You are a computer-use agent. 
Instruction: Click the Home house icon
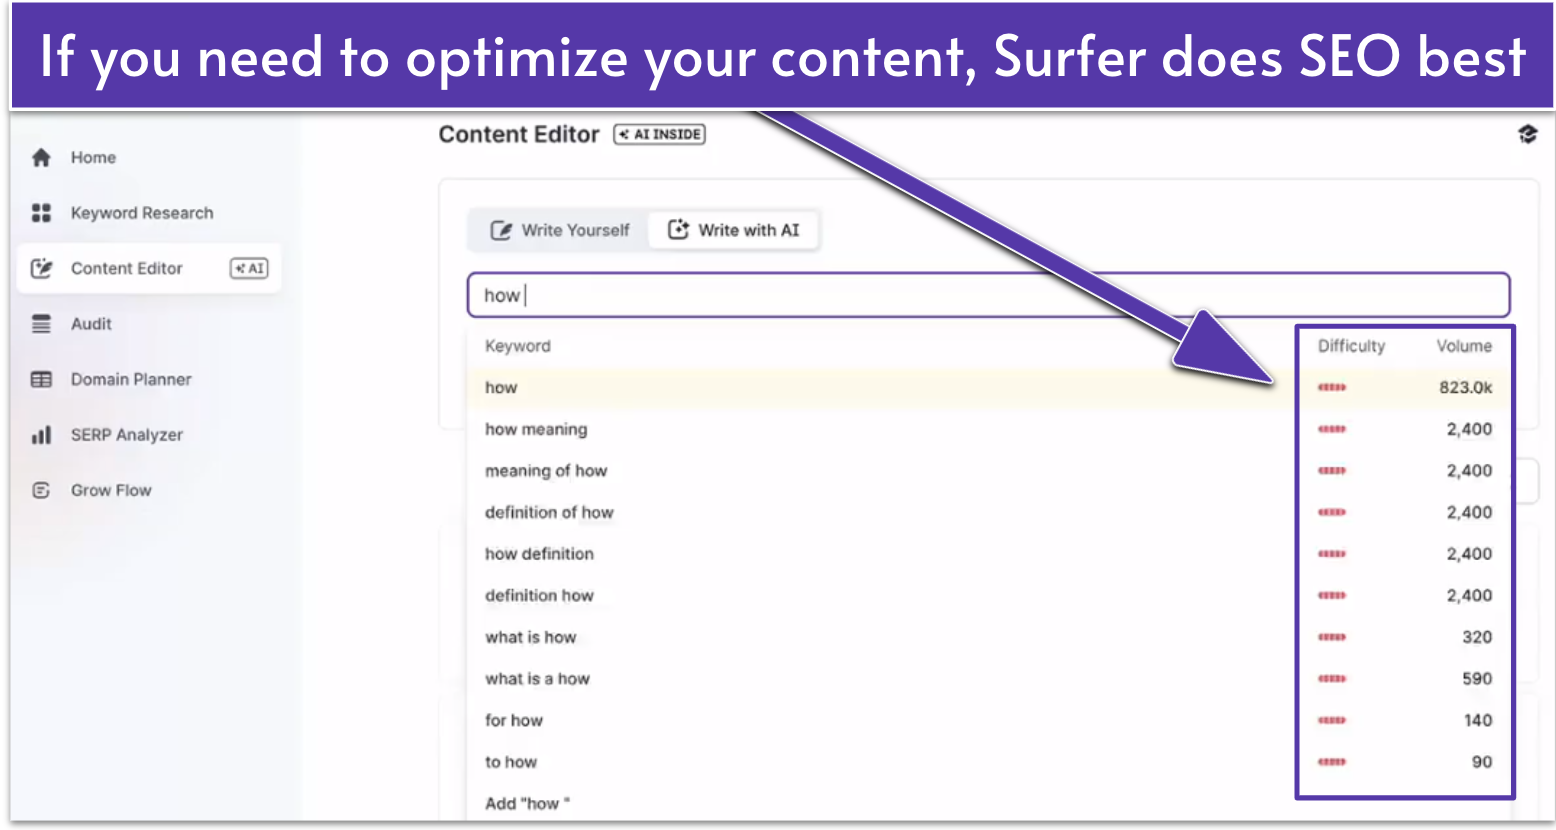click(41, 157)
